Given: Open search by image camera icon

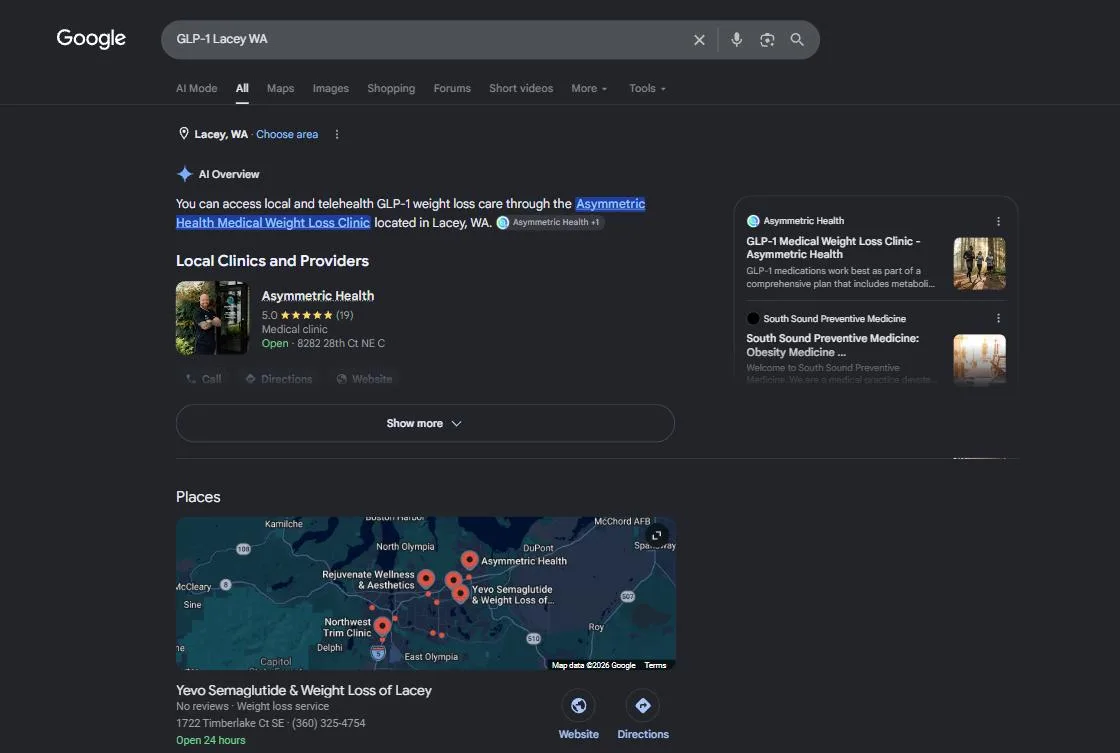Looking at the screenshot, I should click(767, 40).
